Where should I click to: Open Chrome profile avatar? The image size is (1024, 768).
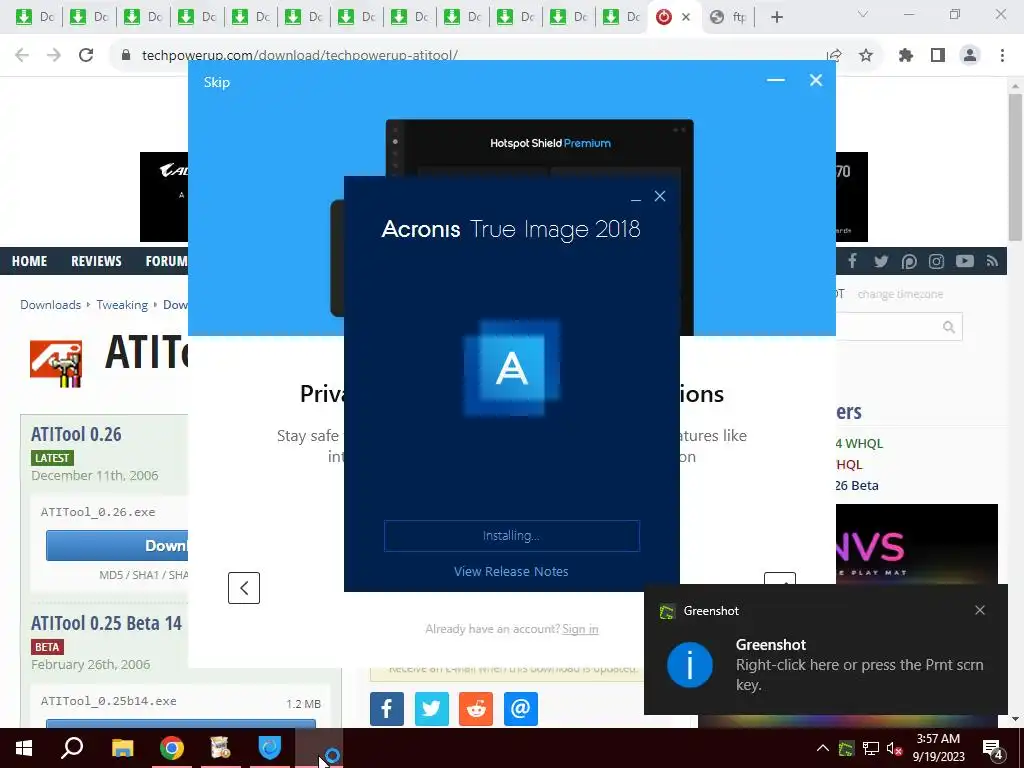pos(970,55)
